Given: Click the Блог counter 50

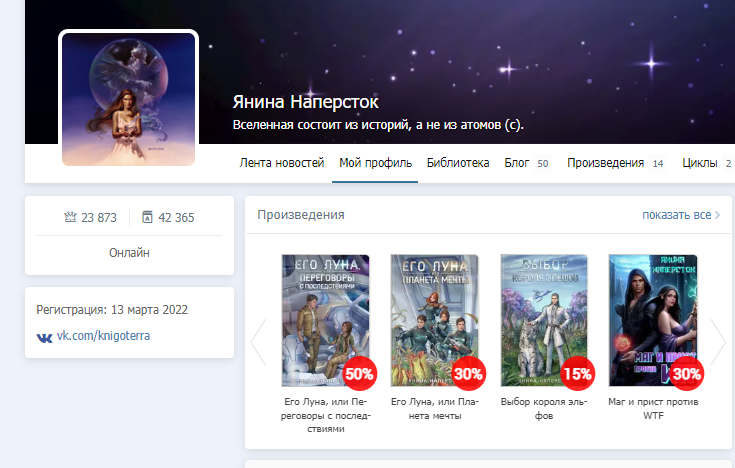Looking at the screenshot, I should coord(542,164).
